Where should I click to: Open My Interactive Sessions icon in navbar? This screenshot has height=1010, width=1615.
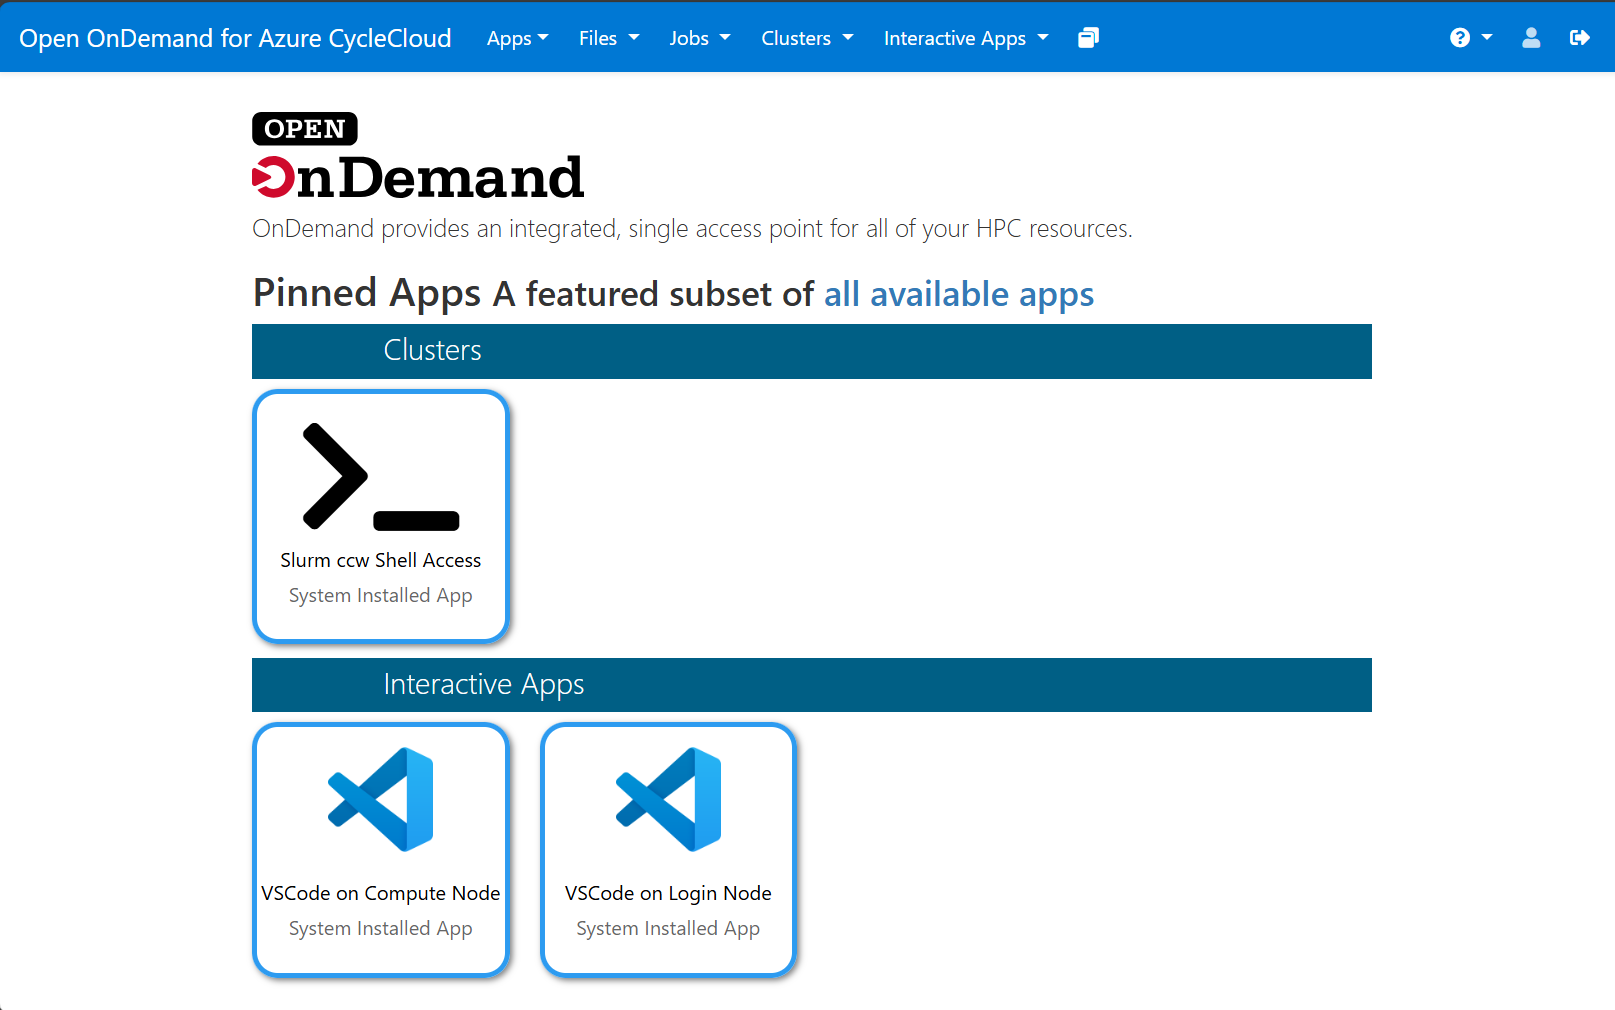click(x=1088, y=38)
